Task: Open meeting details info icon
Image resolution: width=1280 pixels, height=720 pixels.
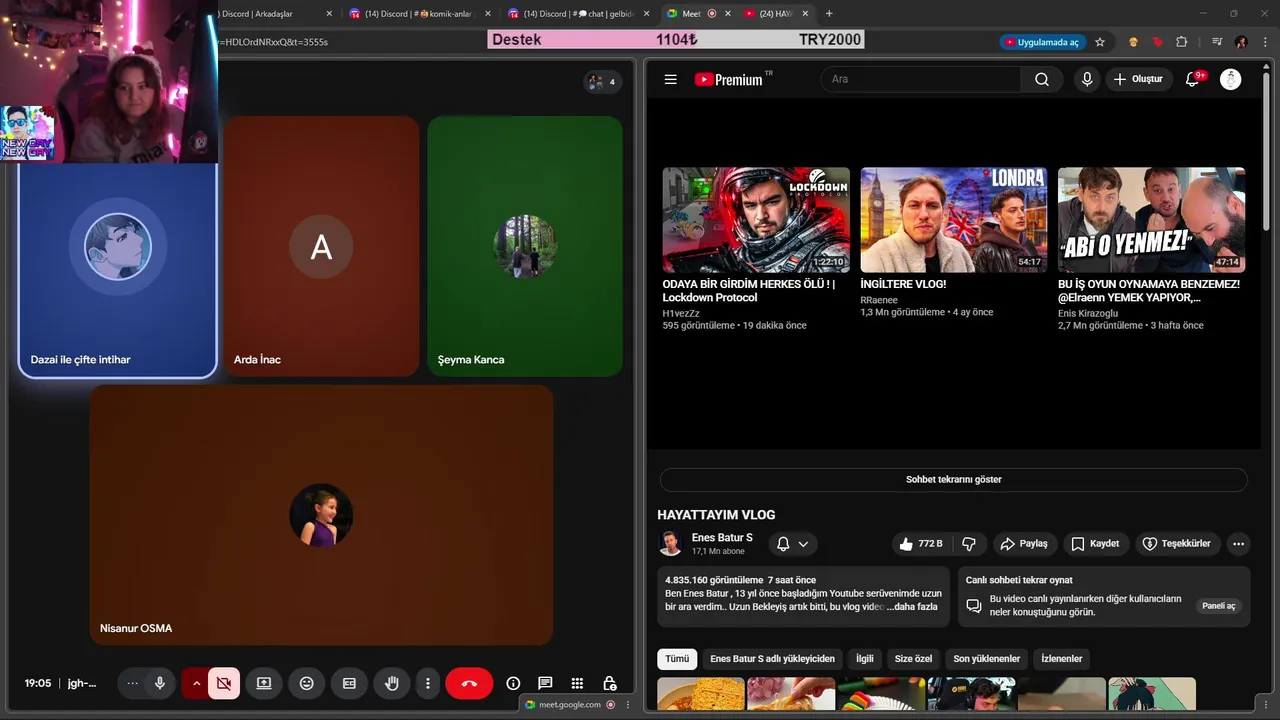Action: [513, 683]
